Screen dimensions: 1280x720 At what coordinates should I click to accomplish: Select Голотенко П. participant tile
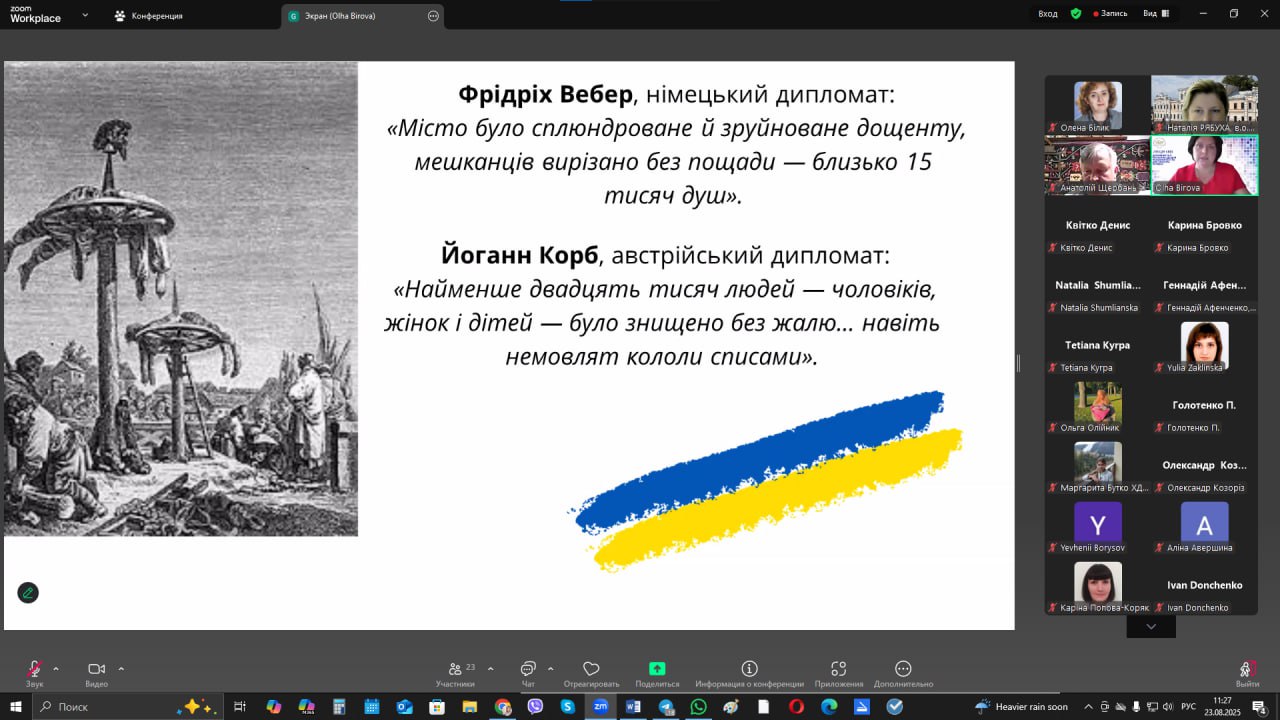click(x=1204, y=405)
